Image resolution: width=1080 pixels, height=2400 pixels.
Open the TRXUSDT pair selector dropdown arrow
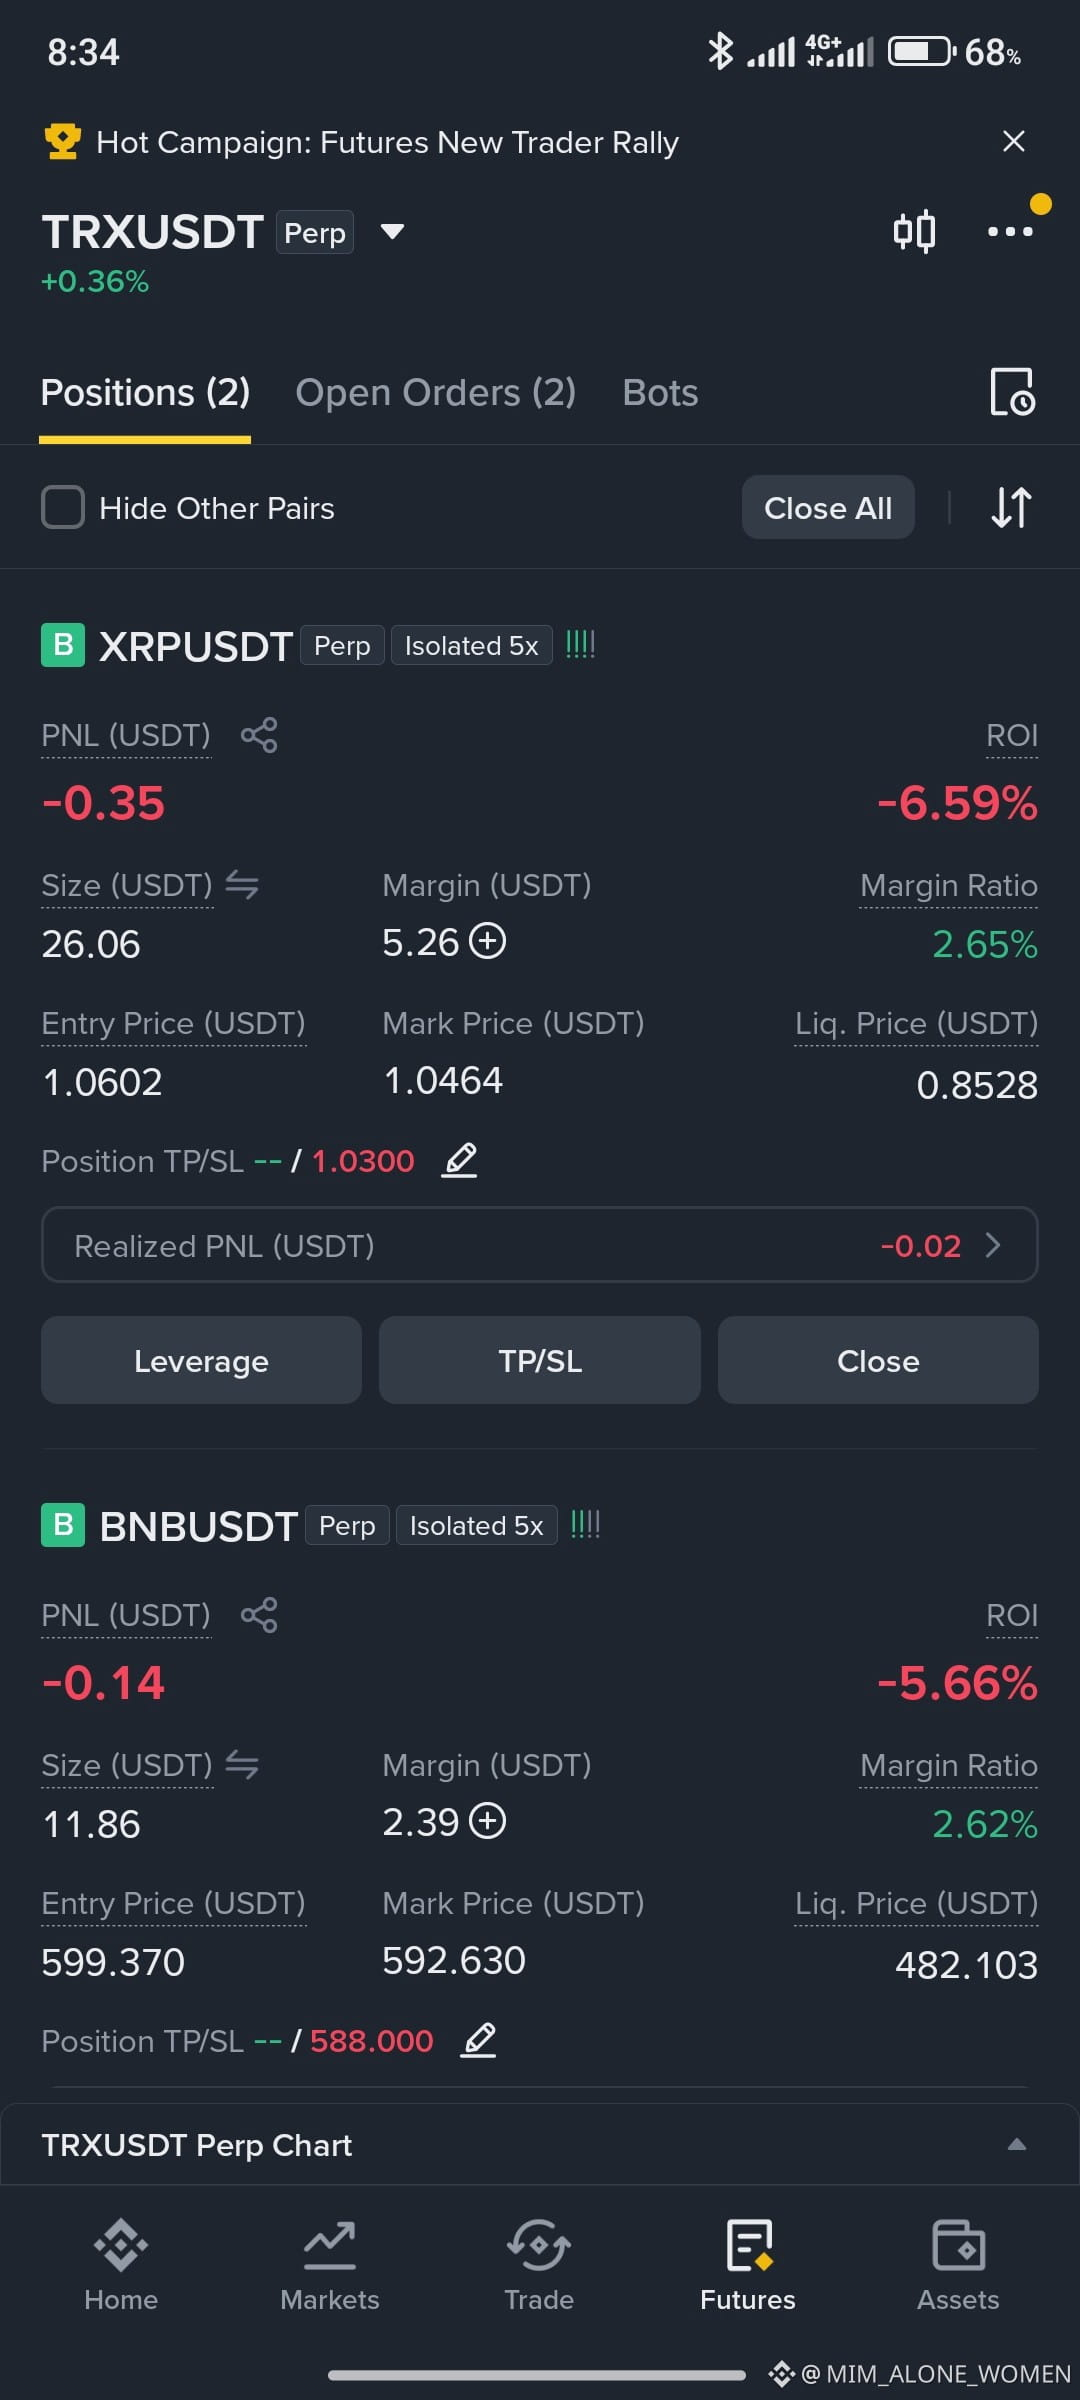tap(392, 232)
